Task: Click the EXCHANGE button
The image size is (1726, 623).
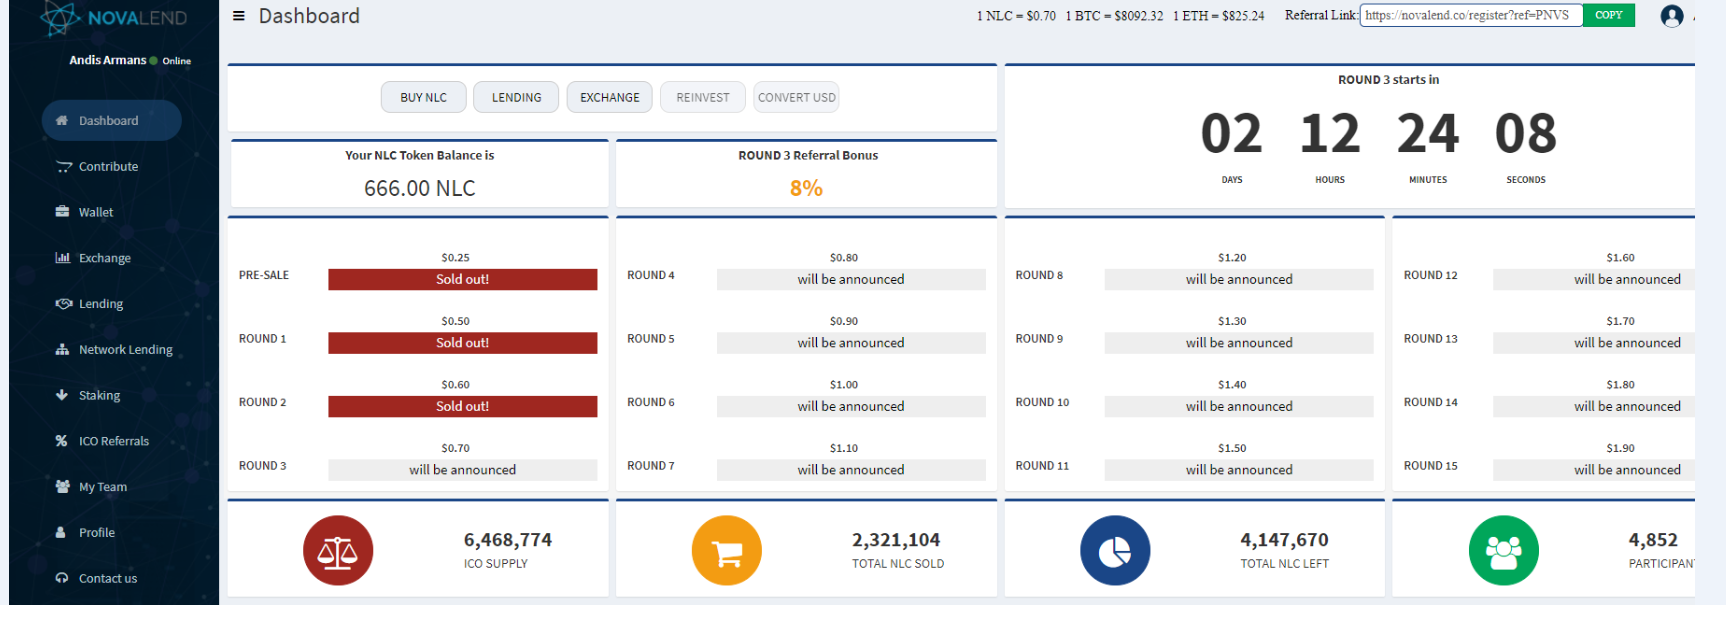Action: (x=610, y=97)
